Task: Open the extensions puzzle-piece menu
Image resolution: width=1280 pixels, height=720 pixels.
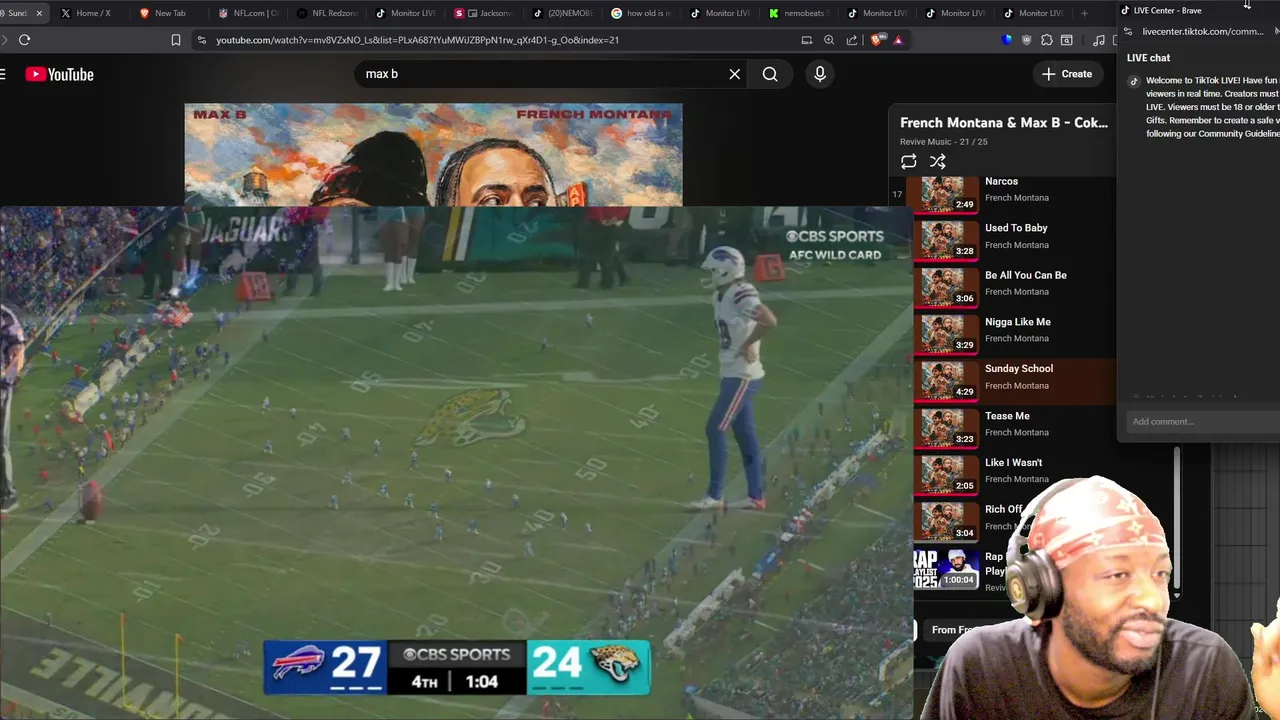Action: click(1046, 40)
